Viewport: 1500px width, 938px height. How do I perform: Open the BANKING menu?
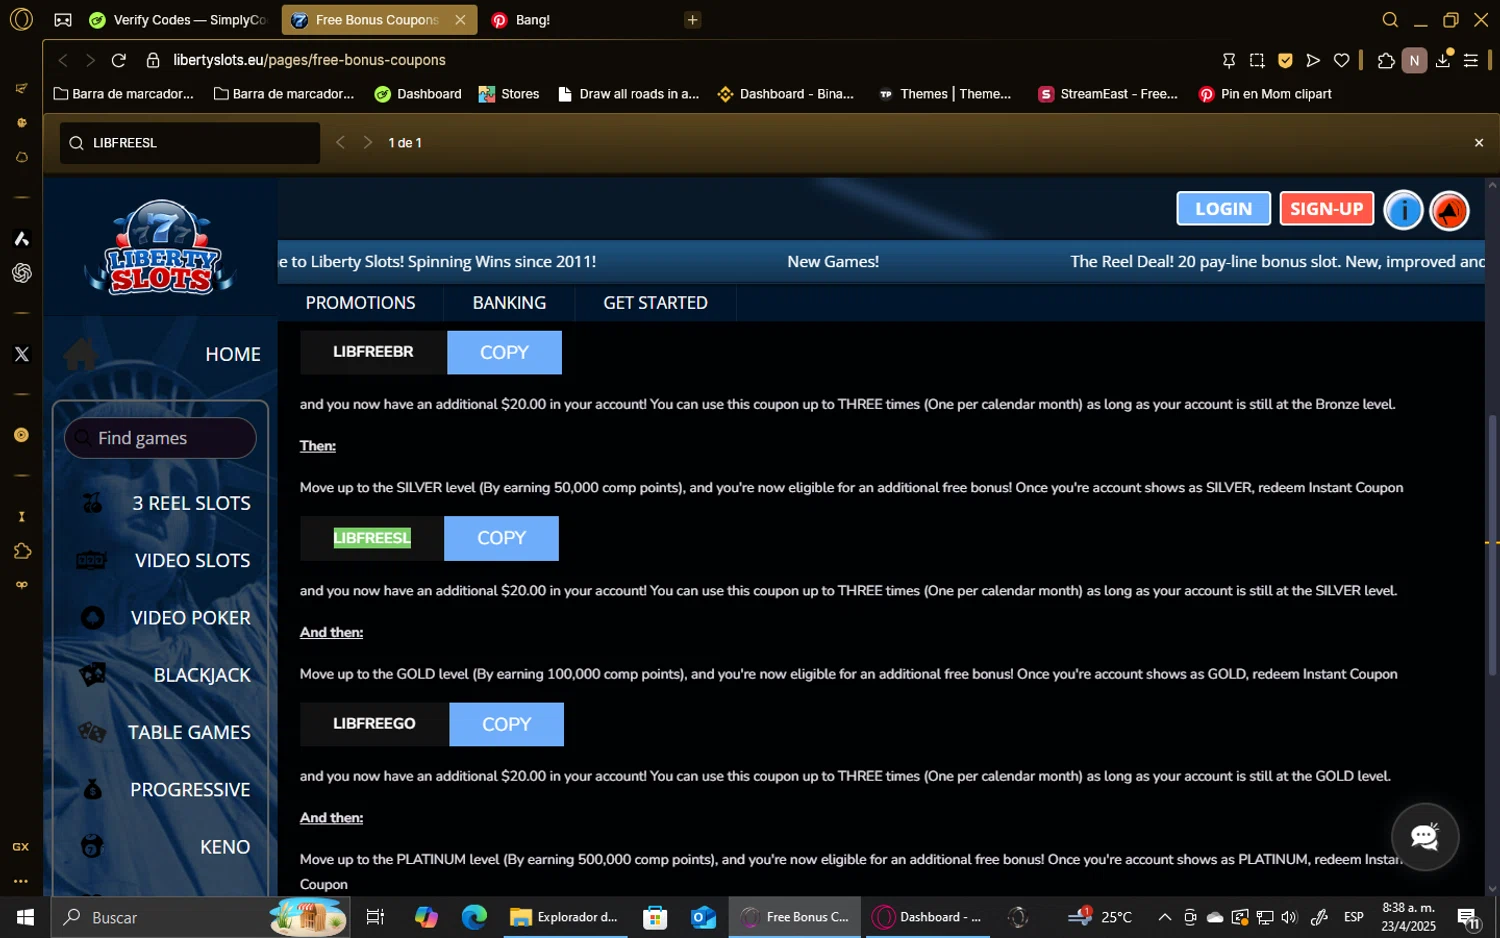[509, 302]
